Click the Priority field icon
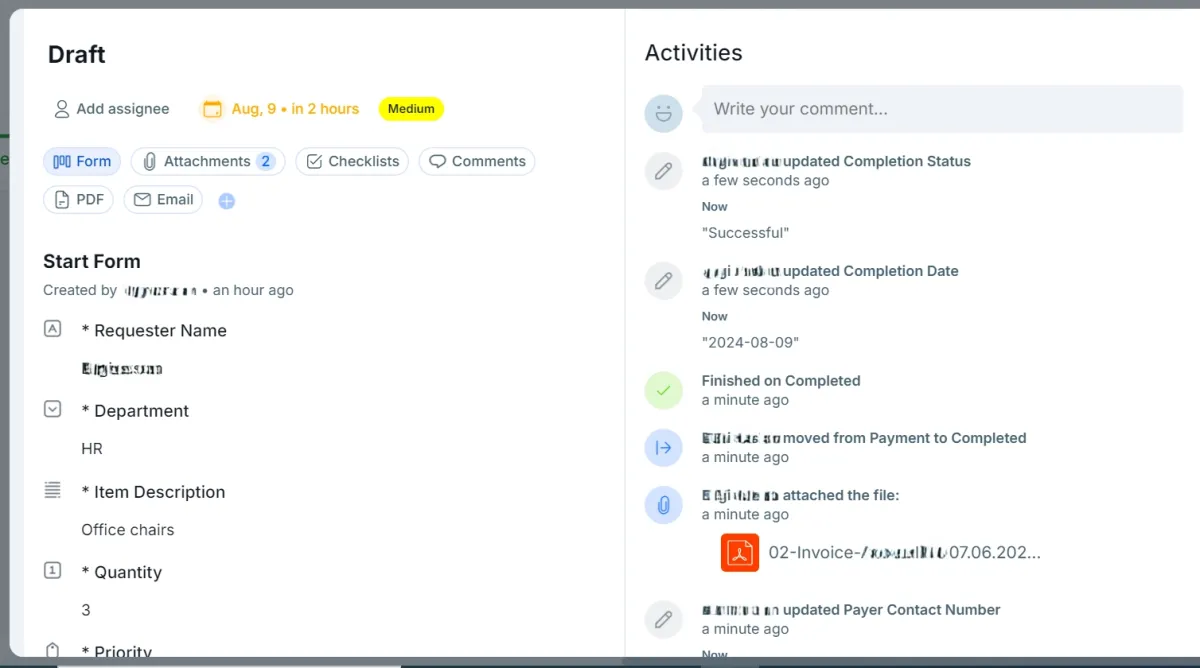The image size is (1200, 668). (53, 650)
